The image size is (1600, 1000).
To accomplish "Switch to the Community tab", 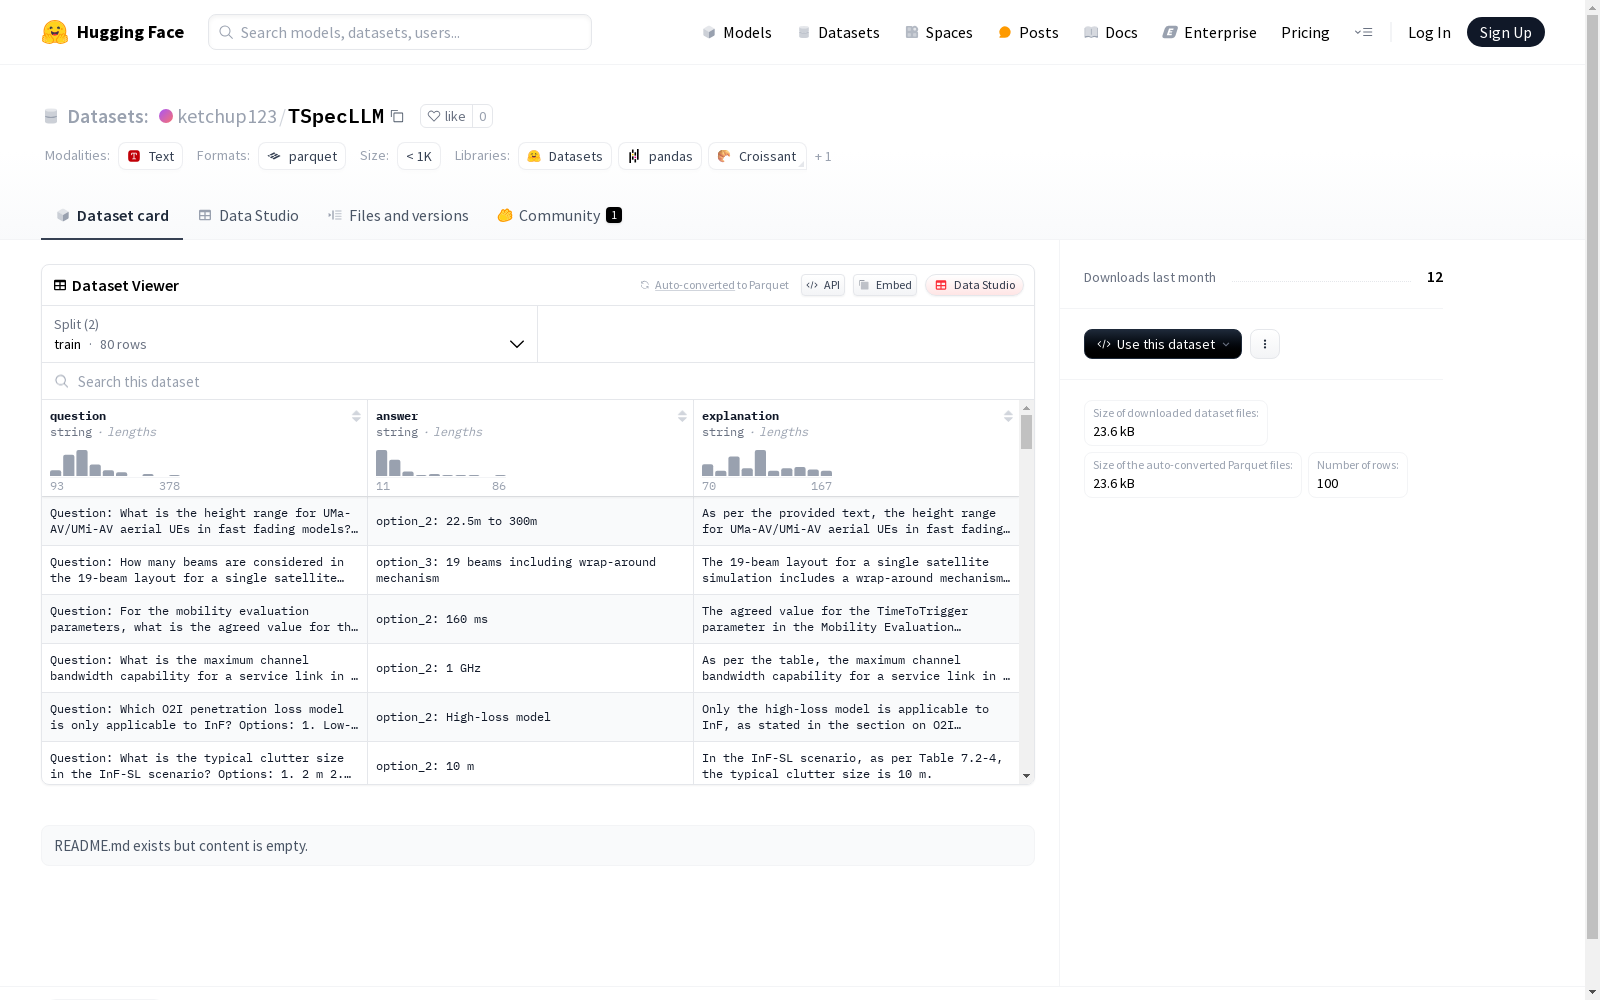I will pyautogui.click(x=560, y=216).
